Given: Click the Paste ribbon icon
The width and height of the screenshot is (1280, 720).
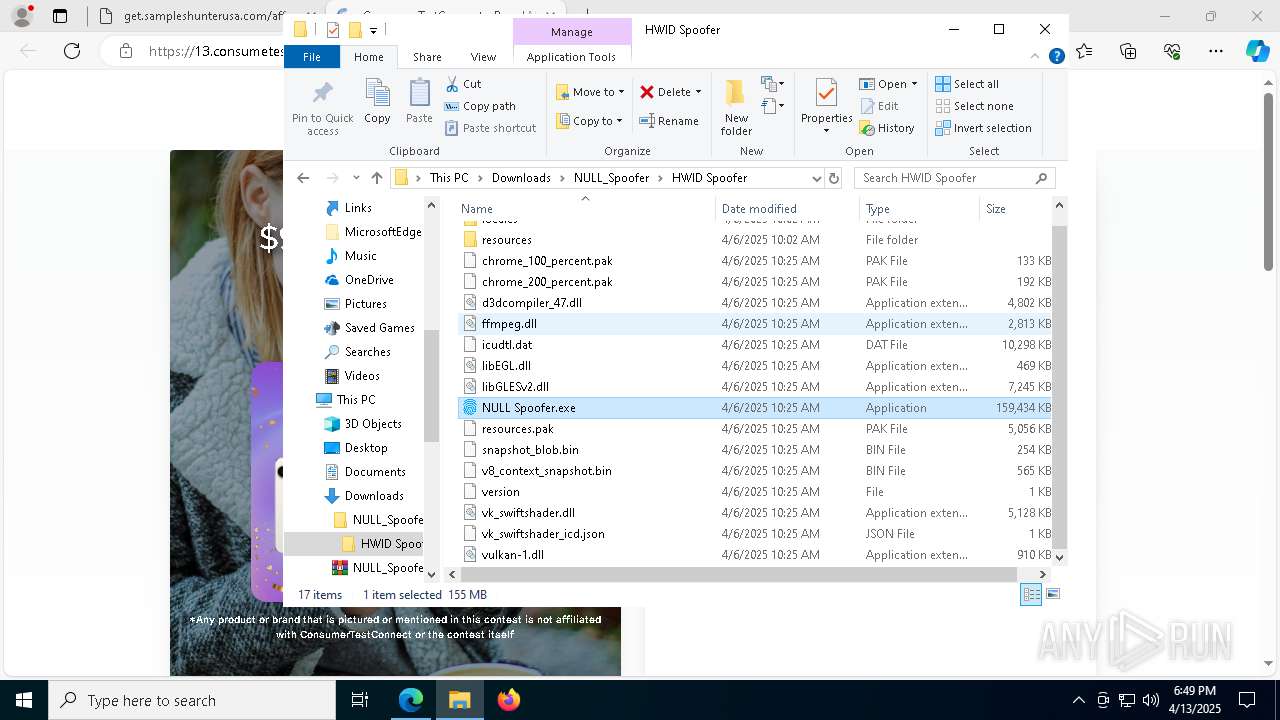Looking at the screenshot, I should point(419,102).
